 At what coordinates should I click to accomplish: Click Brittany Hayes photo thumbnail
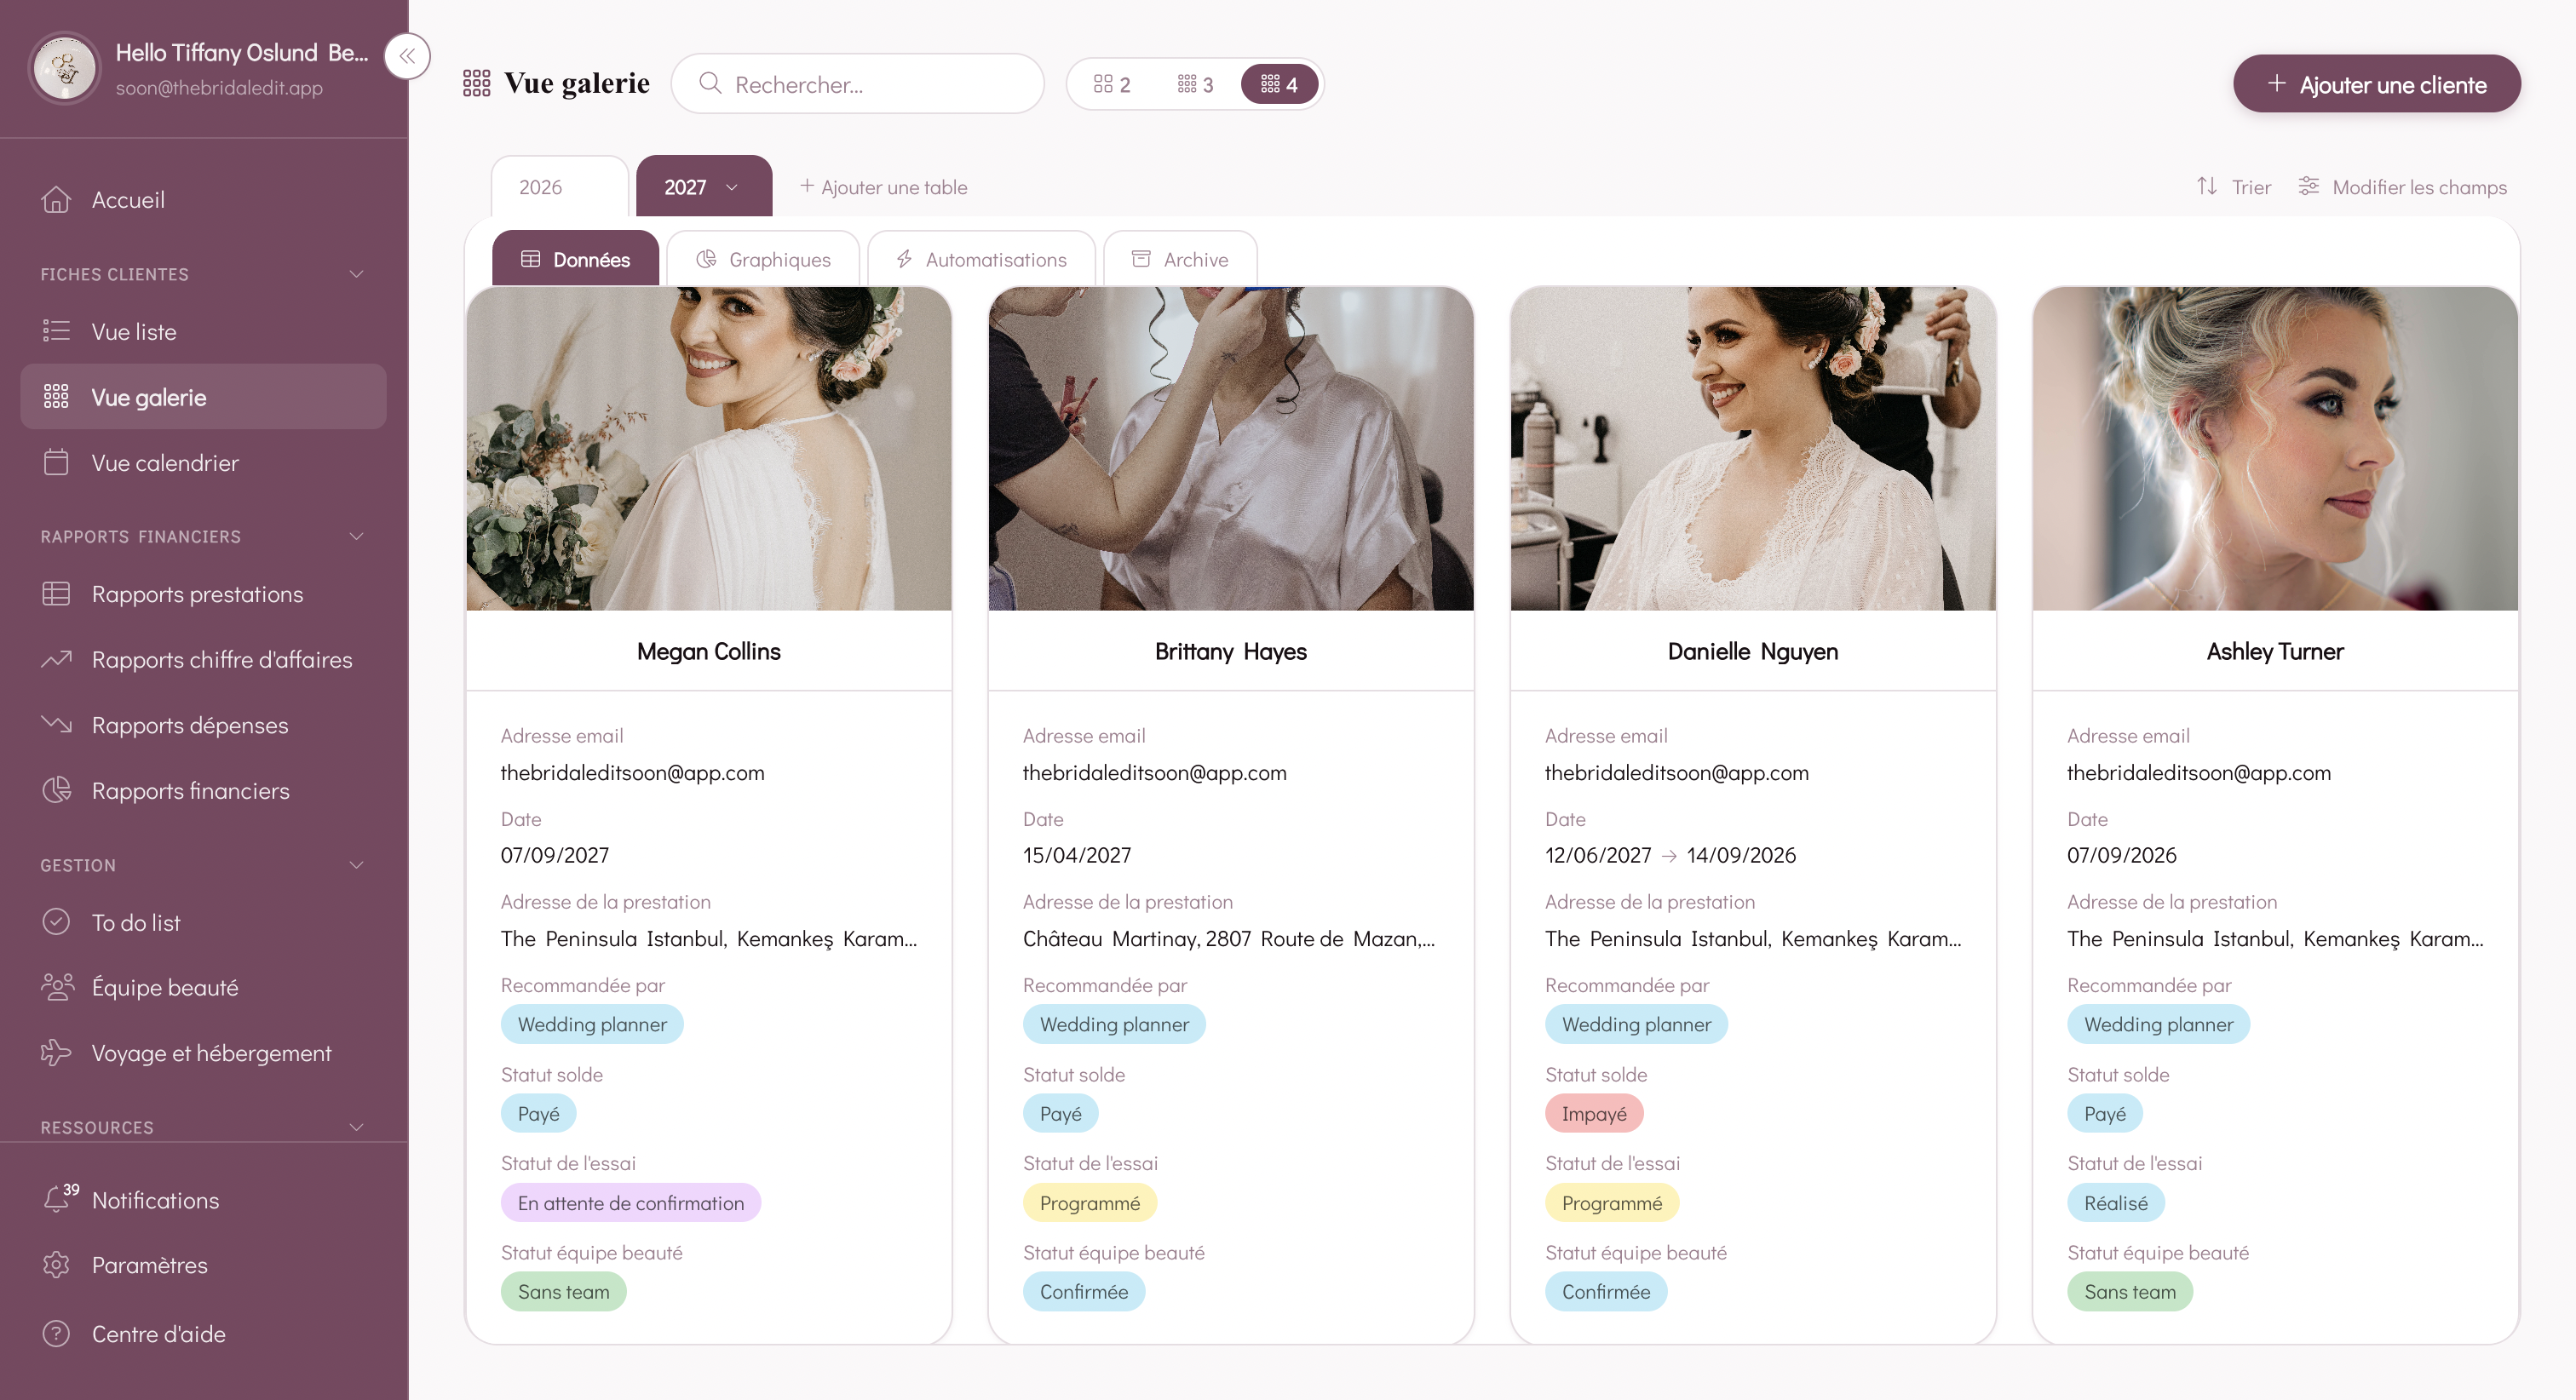coord(1231,448)
